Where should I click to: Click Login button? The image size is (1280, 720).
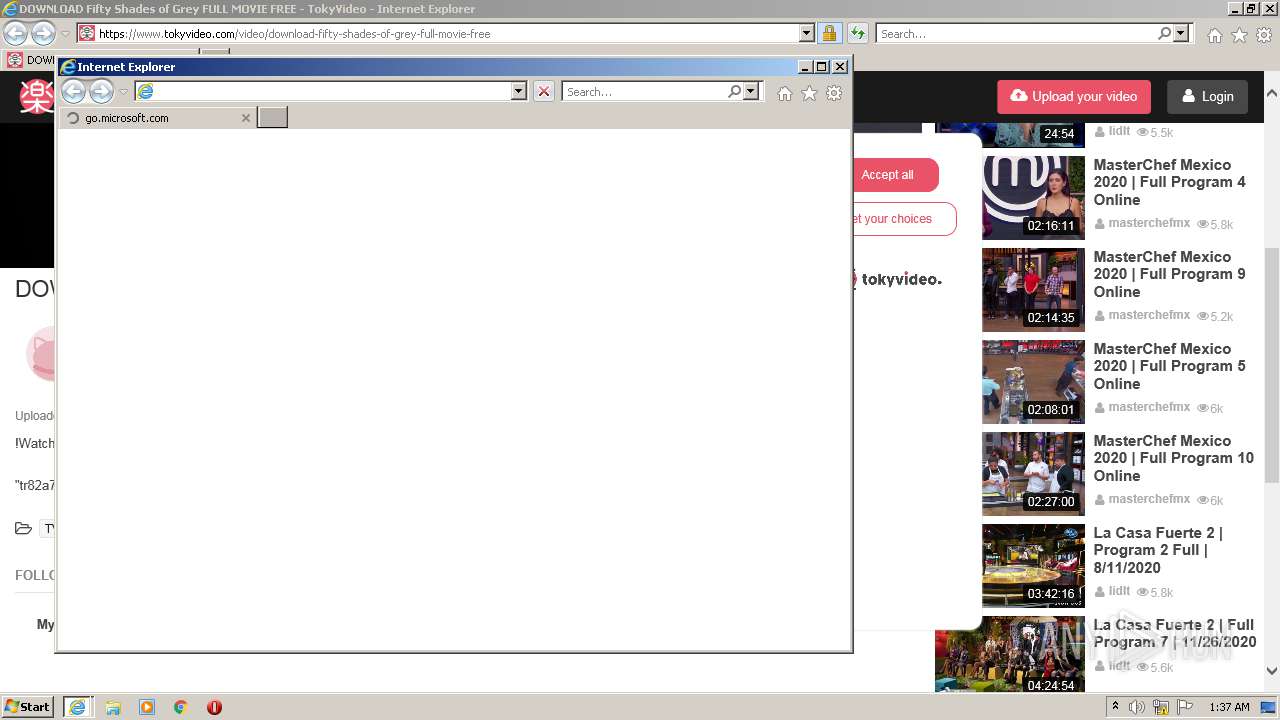(x=1207, y=96)
